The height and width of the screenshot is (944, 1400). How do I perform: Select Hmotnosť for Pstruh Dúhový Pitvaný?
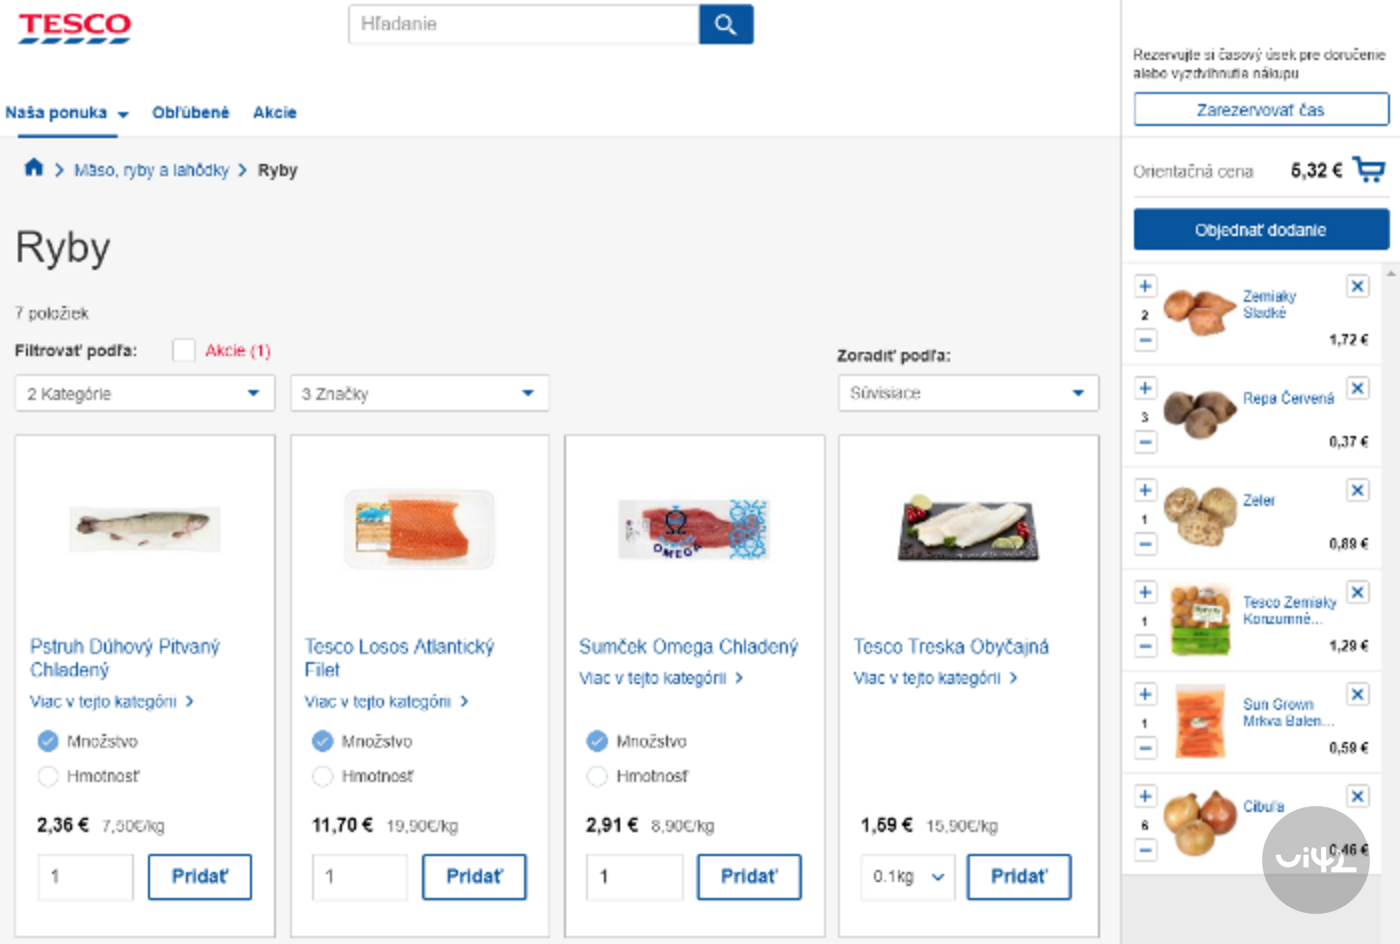[47, 776]
